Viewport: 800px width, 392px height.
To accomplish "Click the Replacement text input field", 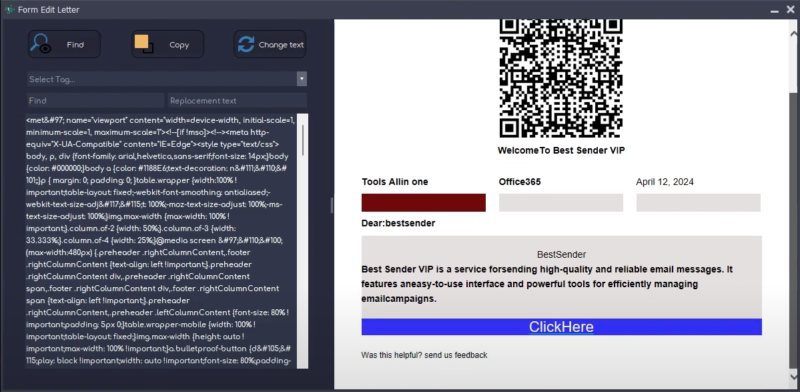I will [237, 101].
